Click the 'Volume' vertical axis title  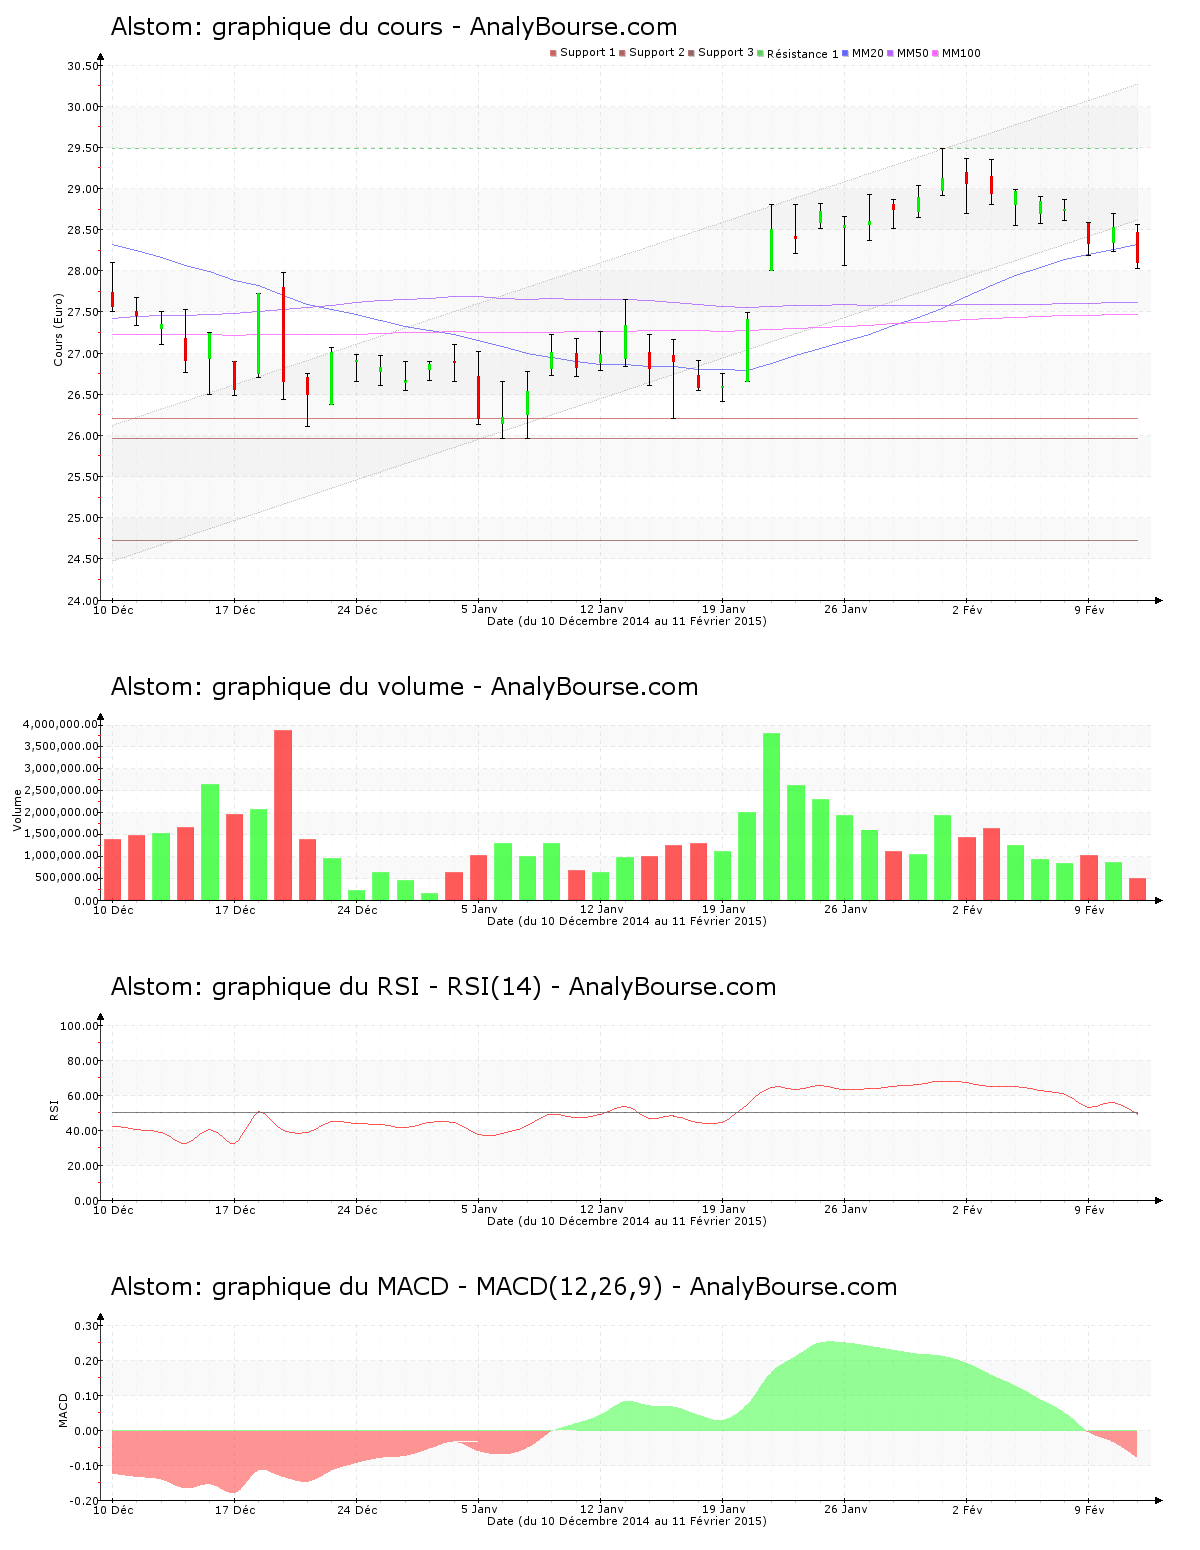17,810
